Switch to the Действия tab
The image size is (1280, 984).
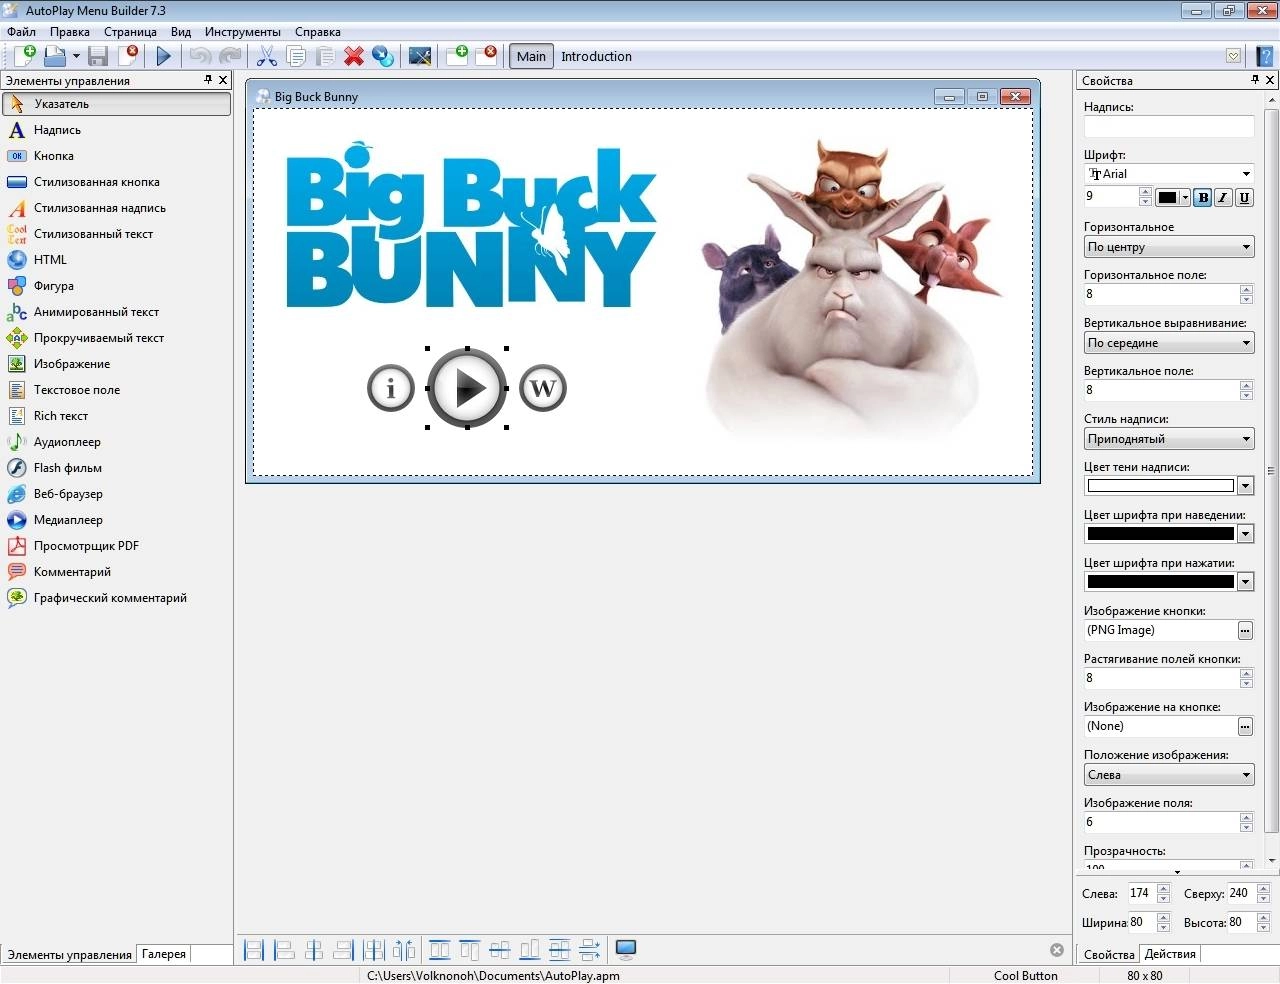pyautogui.click(x=1170, y=954)
